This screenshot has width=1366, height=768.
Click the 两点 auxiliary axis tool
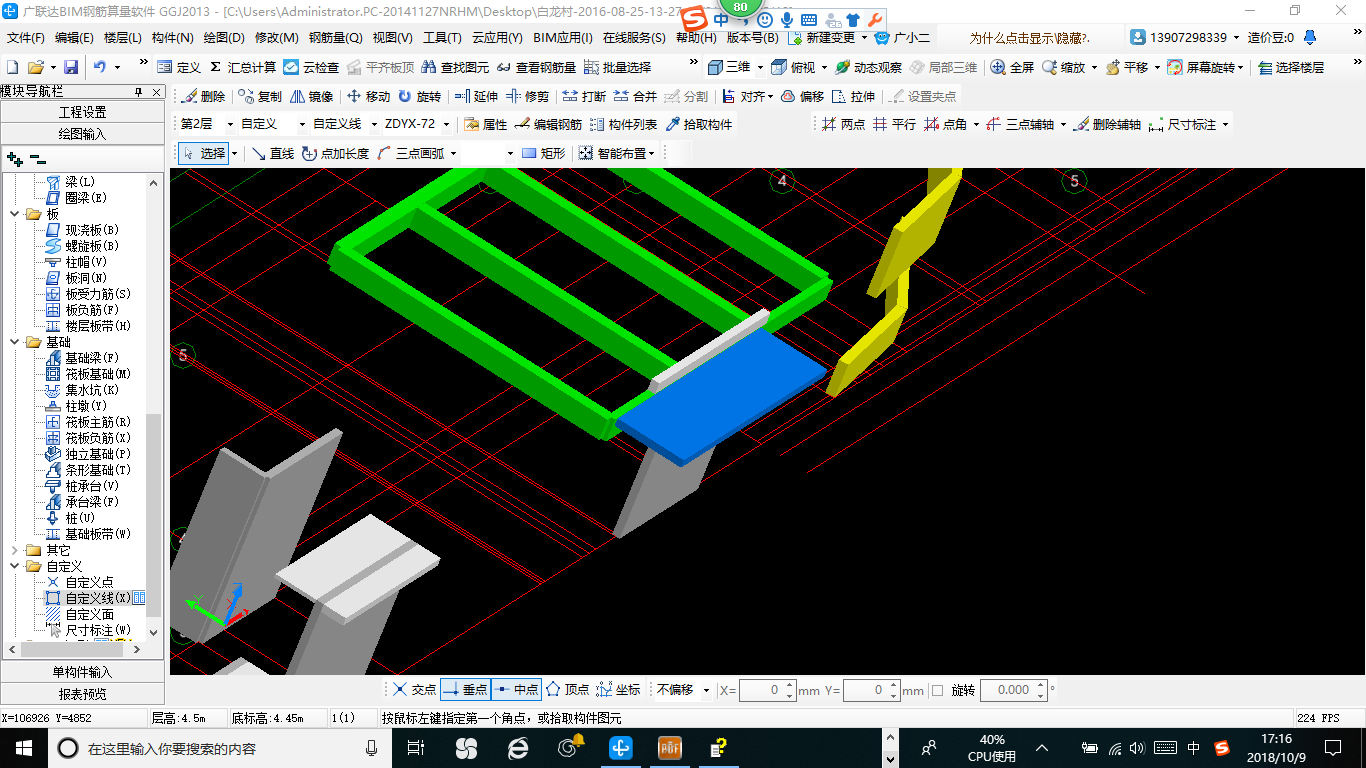(843, 125)
